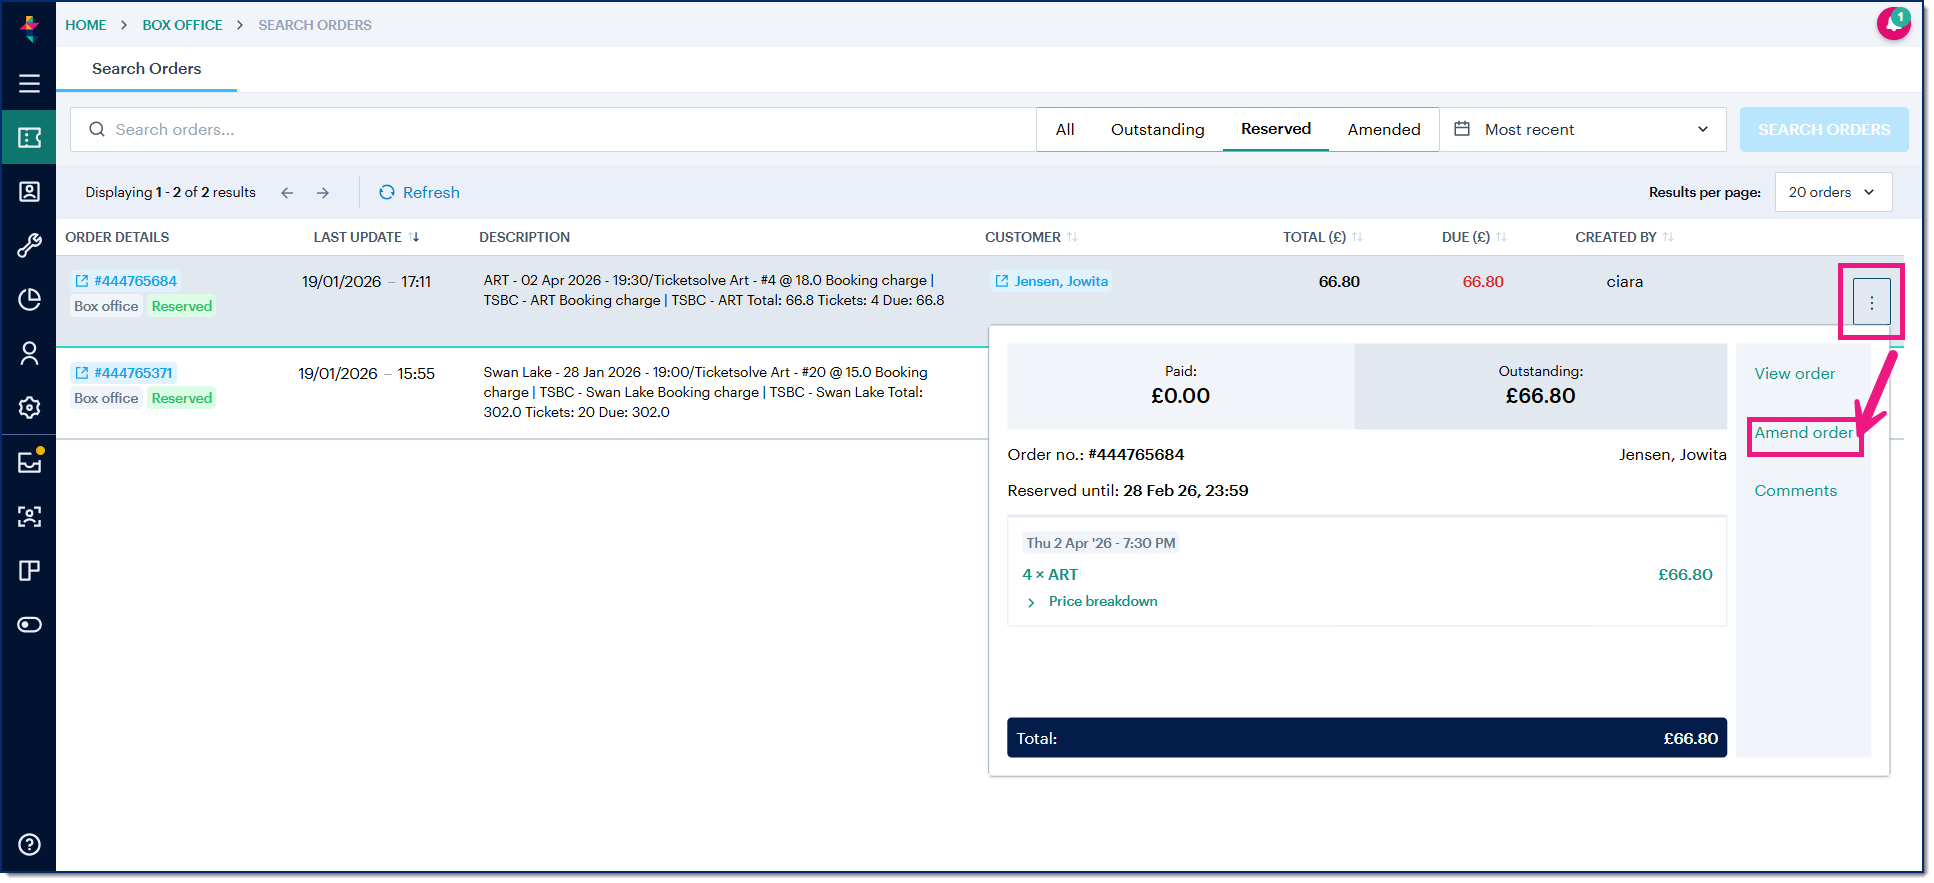
Task: Click the toggle-shaped icon in sidebar
Action: tap(29, 624)
